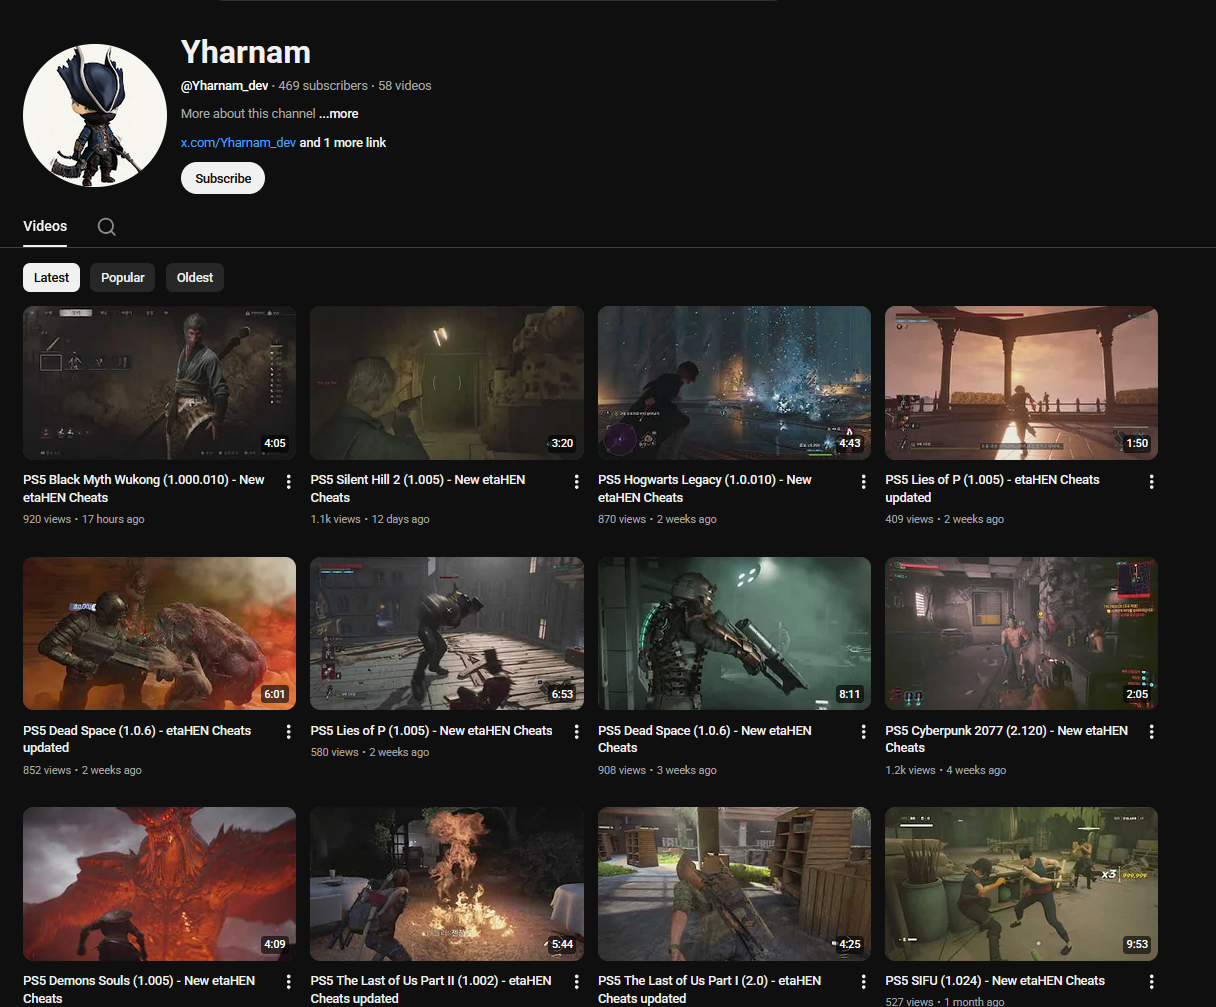
Task: Play the Dead Space thumbnail (8:11)
Action: pos(734,634)
